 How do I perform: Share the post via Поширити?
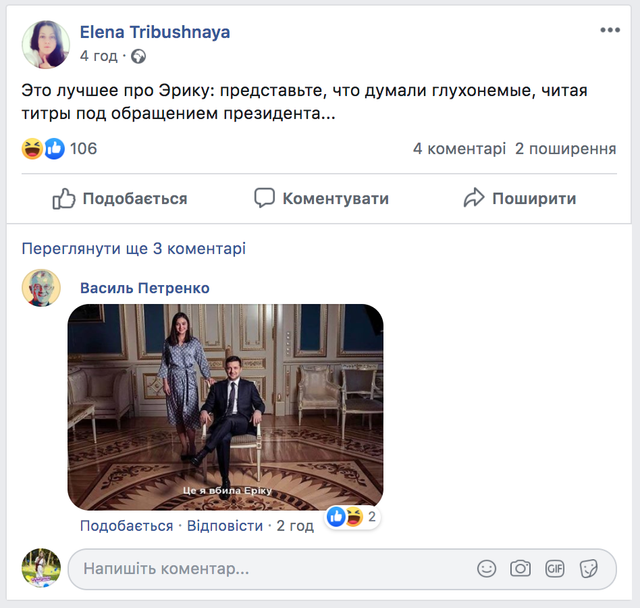click(x=519, y=198)
